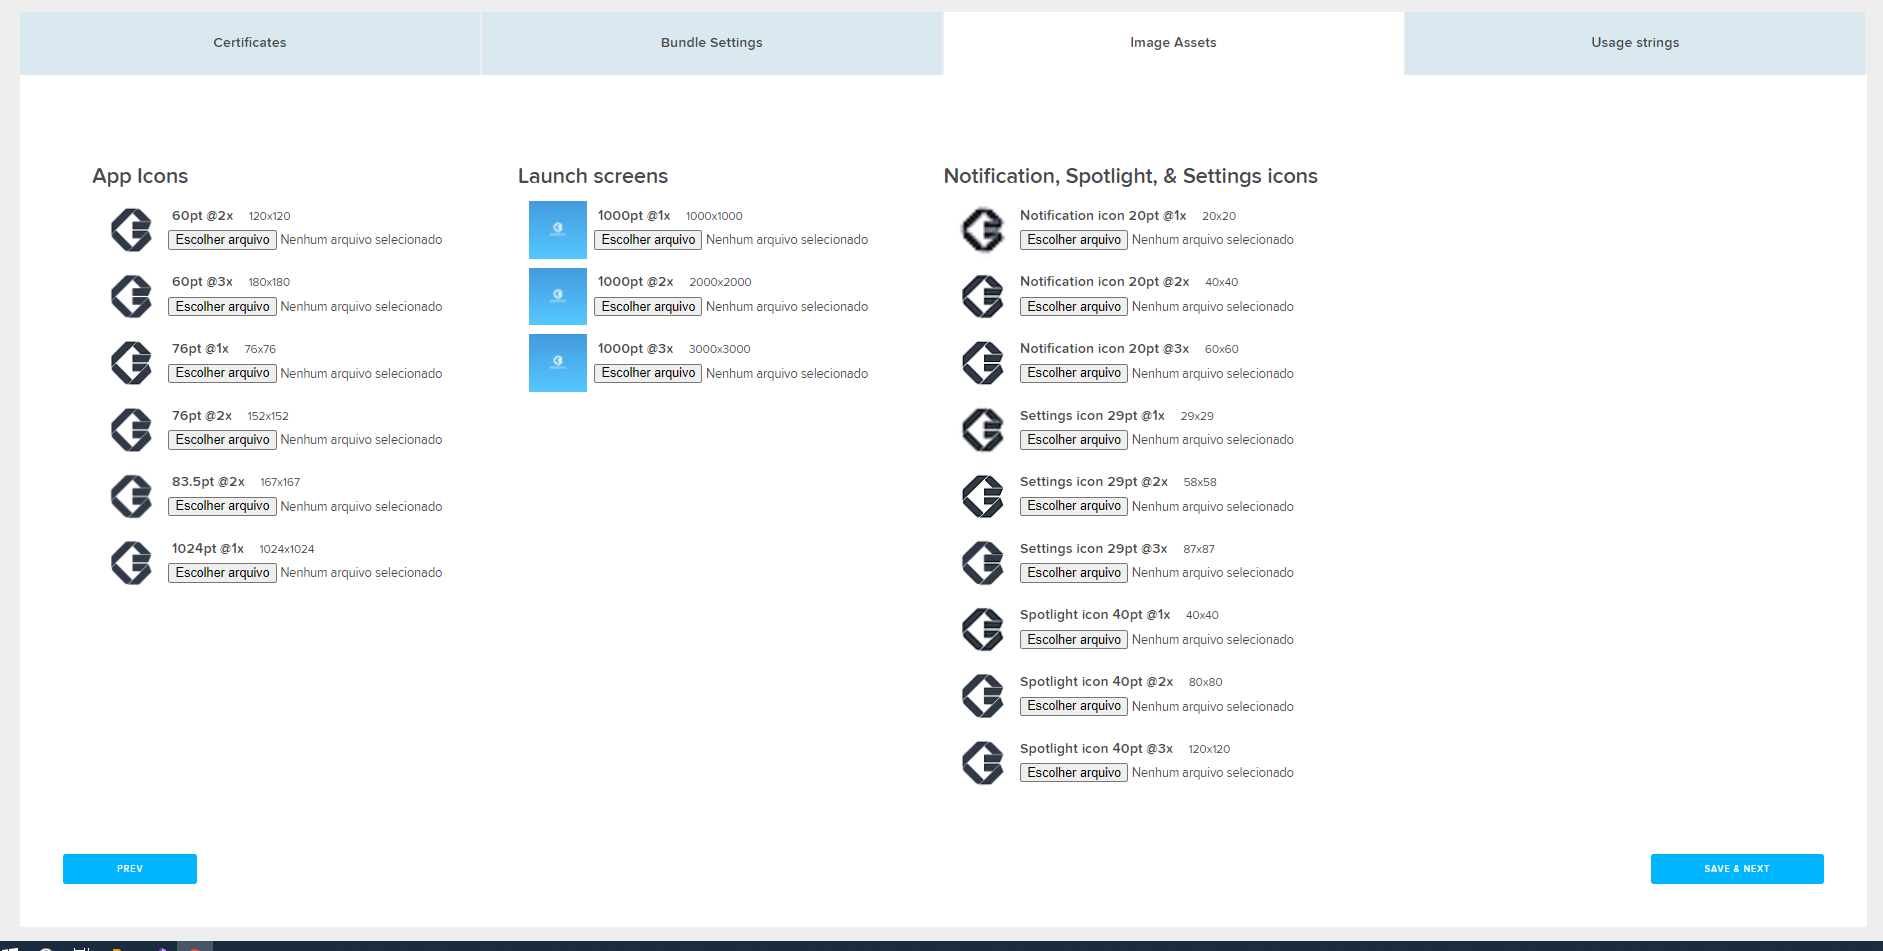Image resolution: width=1883 pixels, height=951 pixels.
Task: Choose file for 1000pt @2x launch screen
Action: click(648, 307)
